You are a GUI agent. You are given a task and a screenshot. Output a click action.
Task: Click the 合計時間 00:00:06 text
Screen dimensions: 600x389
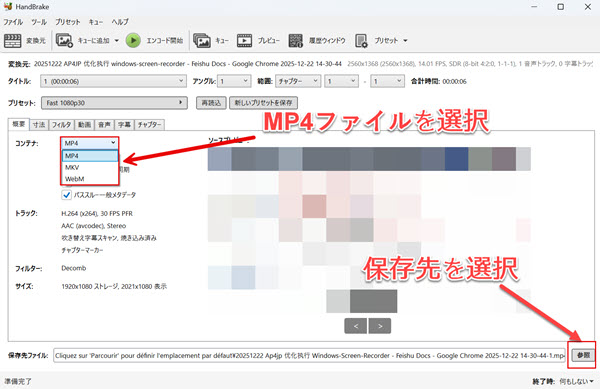point(439,81)
